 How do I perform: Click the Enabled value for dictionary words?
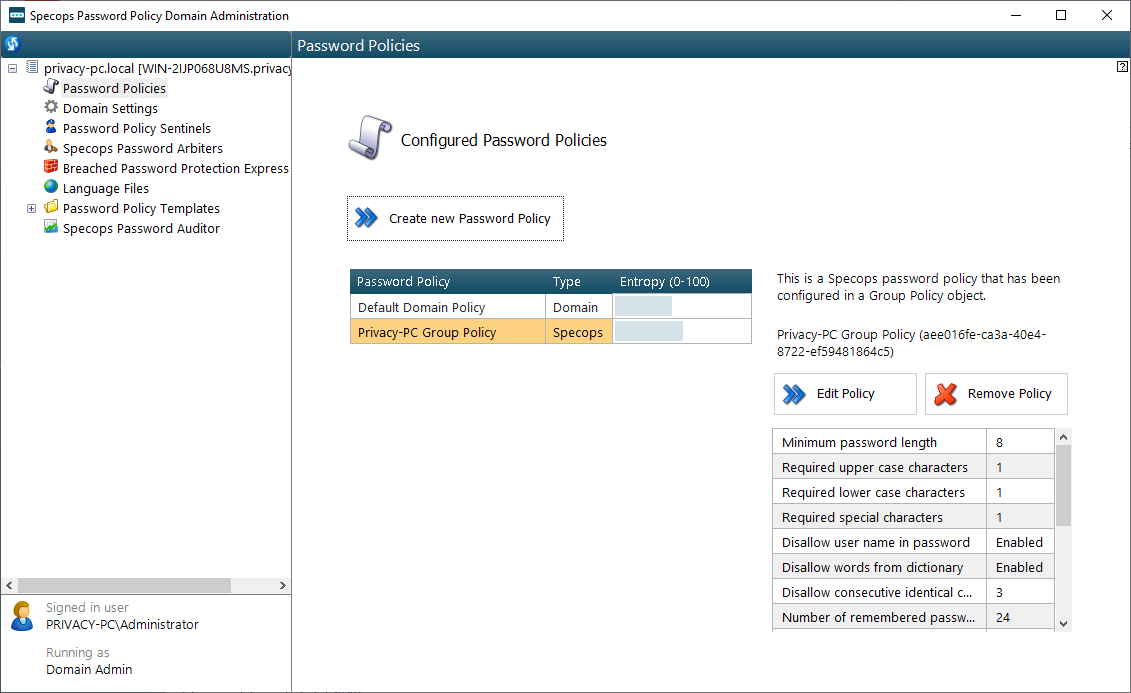pyautogui.click(x=1019, y=568)
